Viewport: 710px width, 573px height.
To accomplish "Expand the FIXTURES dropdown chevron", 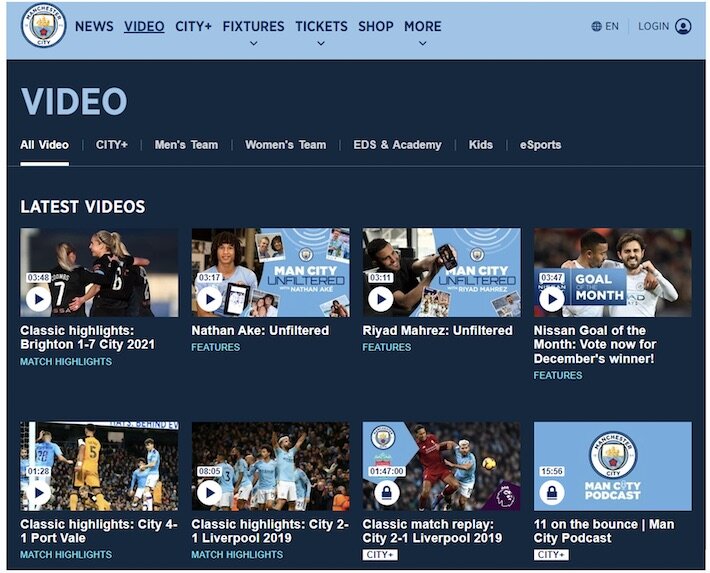I will coord(254,43).
